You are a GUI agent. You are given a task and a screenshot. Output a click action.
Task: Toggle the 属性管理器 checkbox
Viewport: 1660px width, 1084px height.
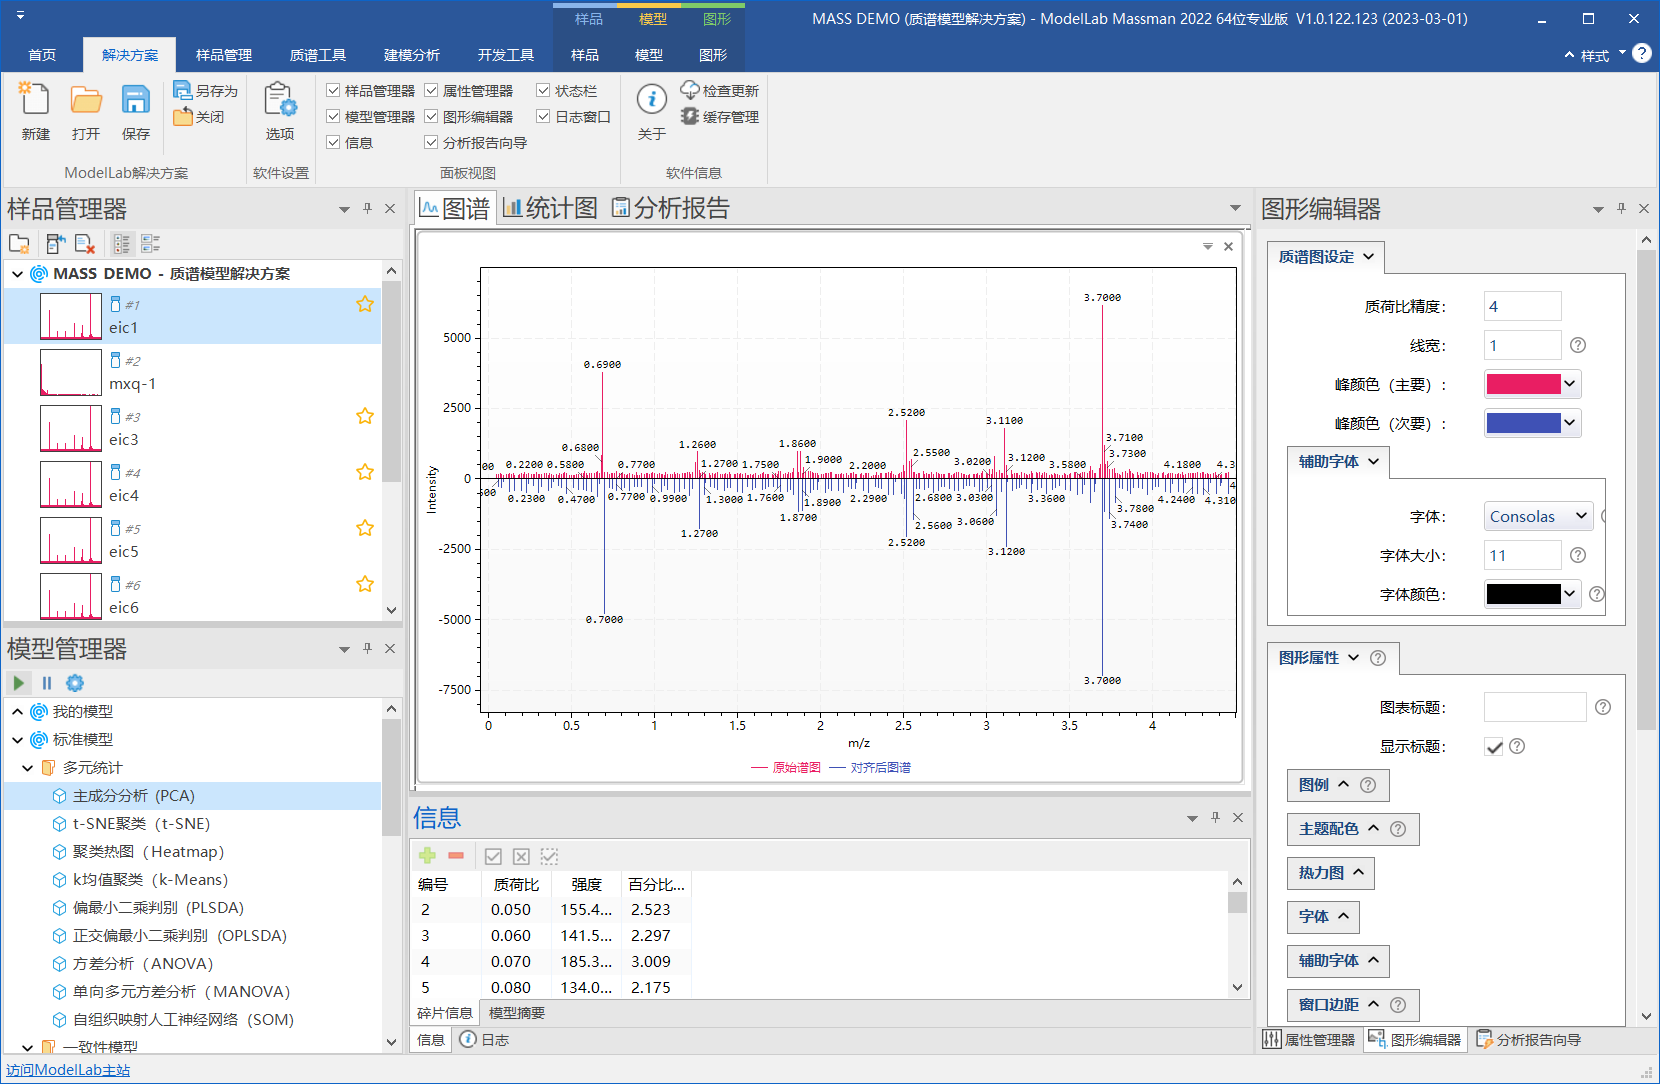[431, 91]
